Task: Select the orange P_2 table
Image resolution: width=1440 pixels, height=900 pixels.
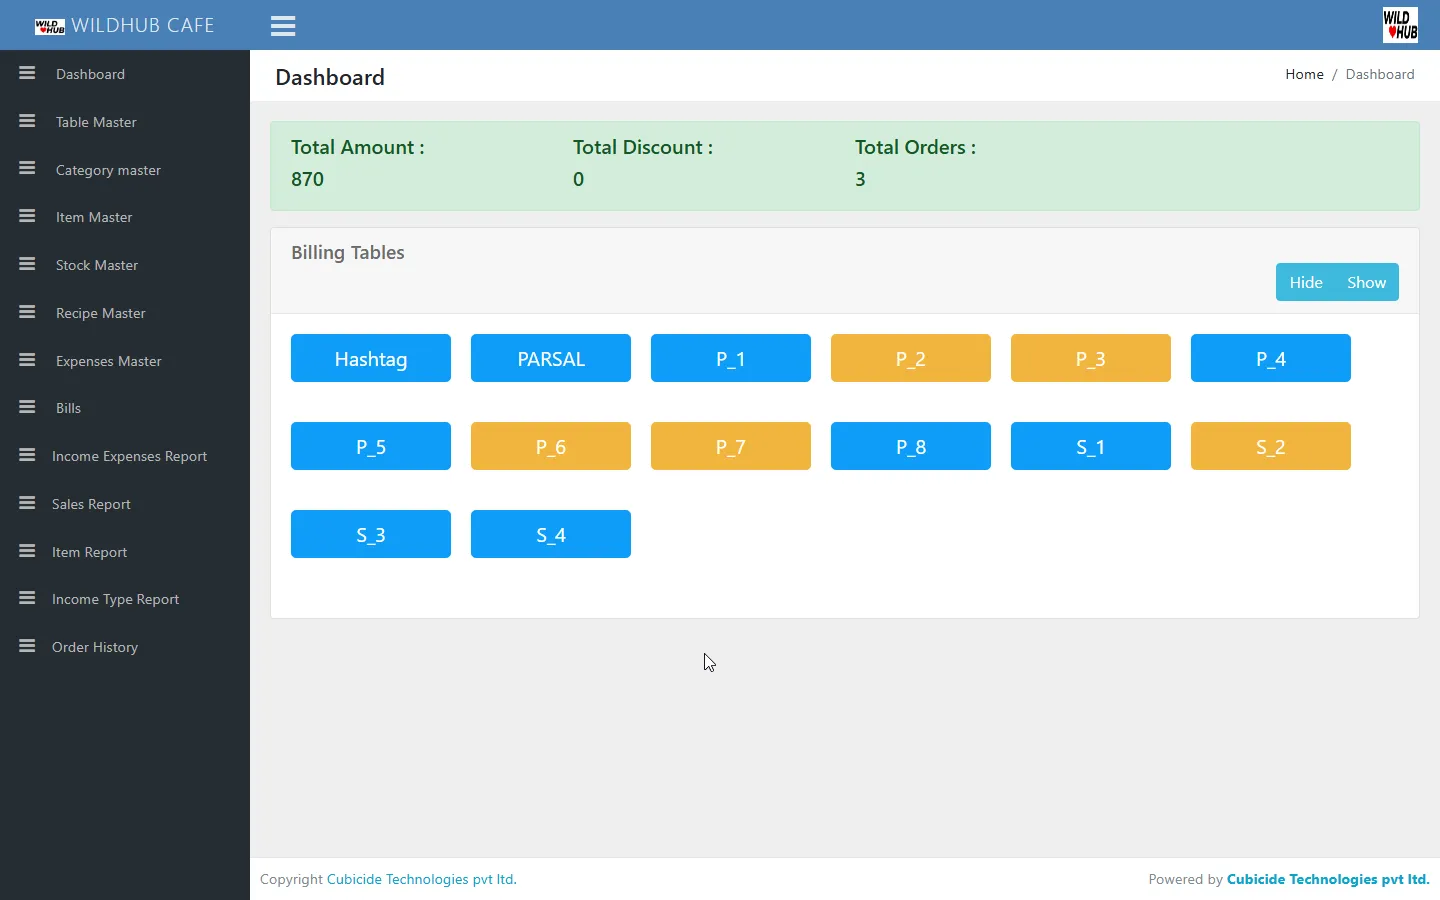Action: [x=911, y=358]
